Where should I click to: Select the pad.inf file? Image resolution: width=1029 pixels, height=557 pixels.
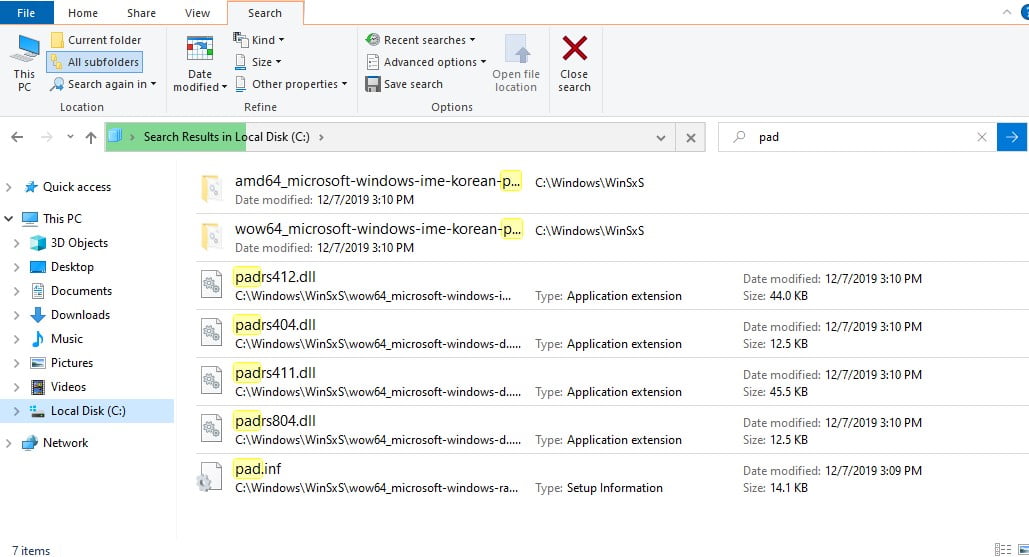[x=612, y=478]
